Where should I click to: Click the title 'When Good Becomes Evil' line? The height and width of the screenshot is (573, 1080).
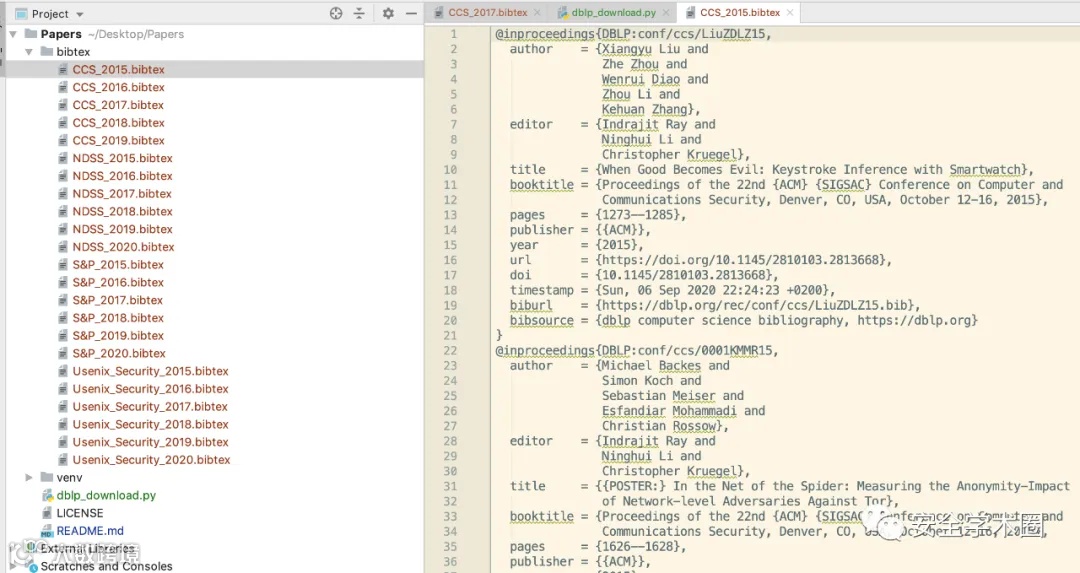pos(771,169)
